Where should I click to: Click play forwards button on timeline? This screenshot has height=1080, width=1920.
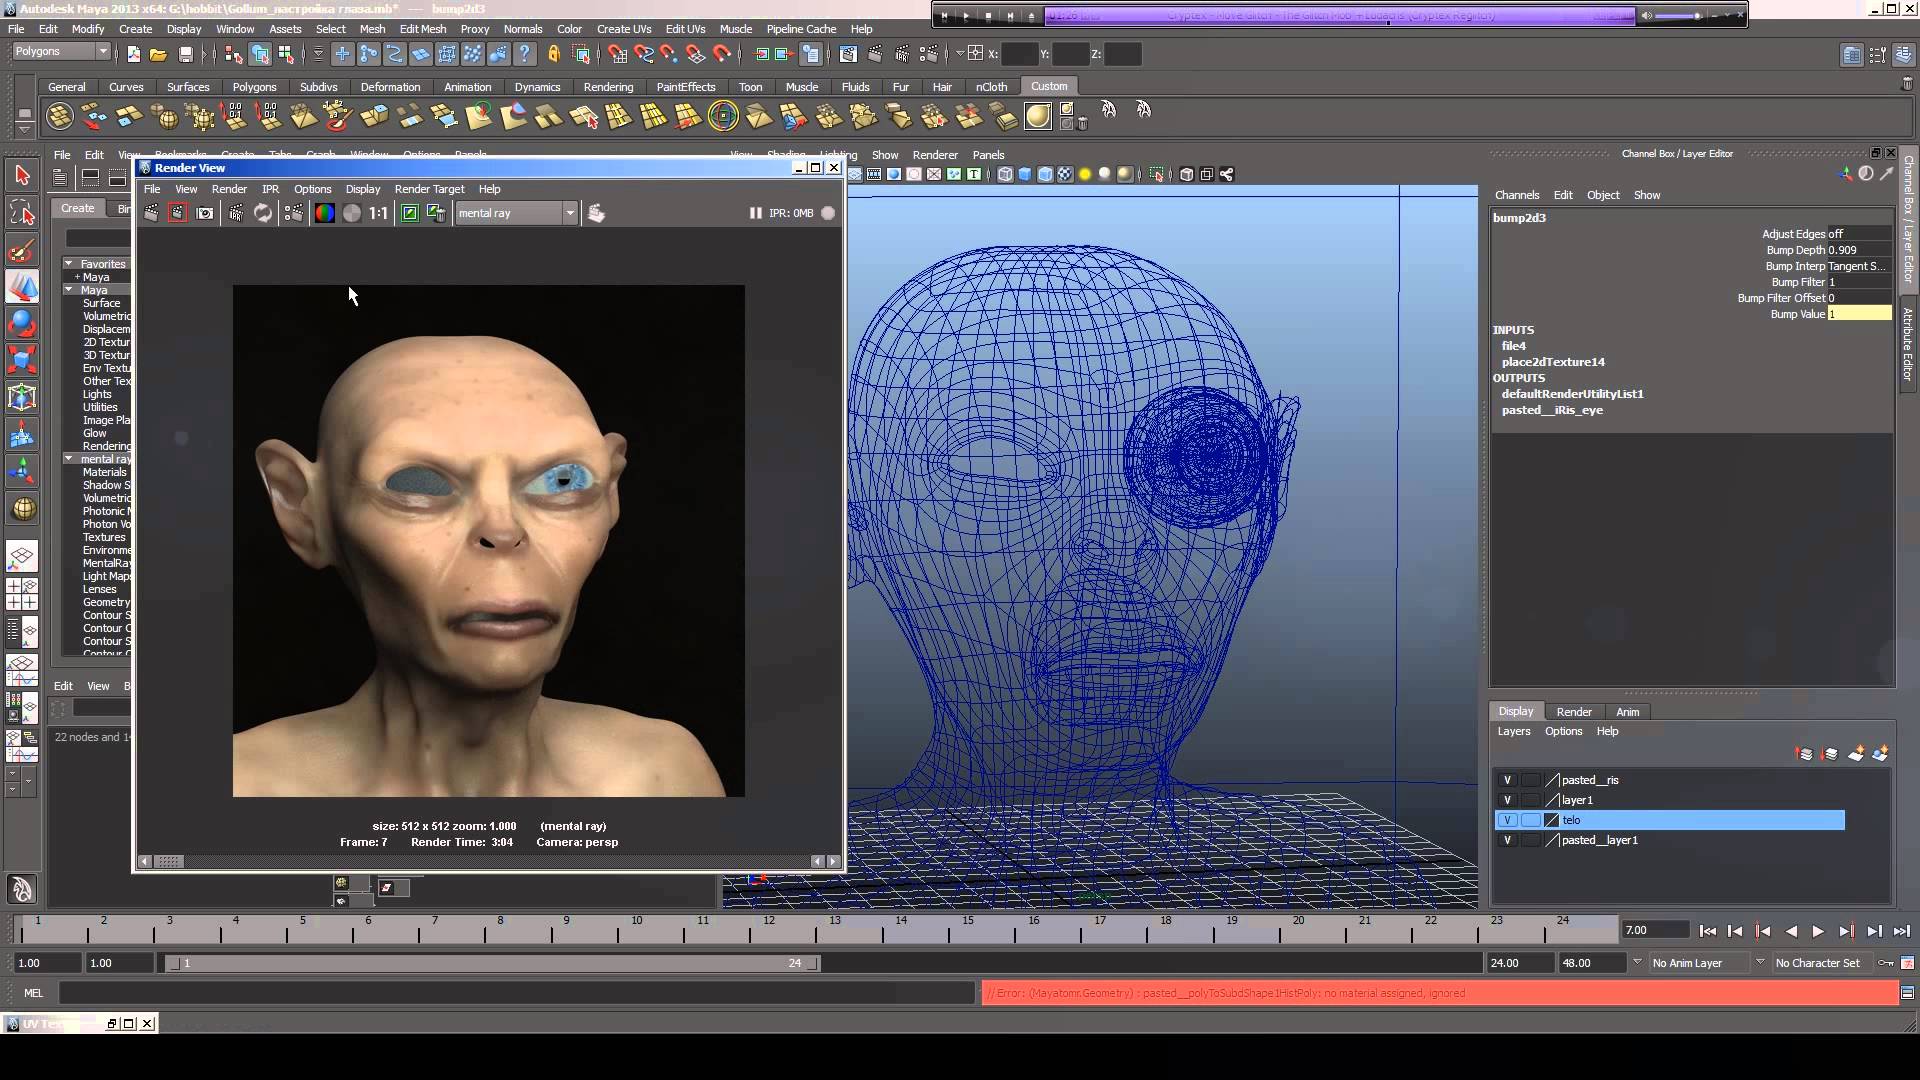pos(1818,931)
